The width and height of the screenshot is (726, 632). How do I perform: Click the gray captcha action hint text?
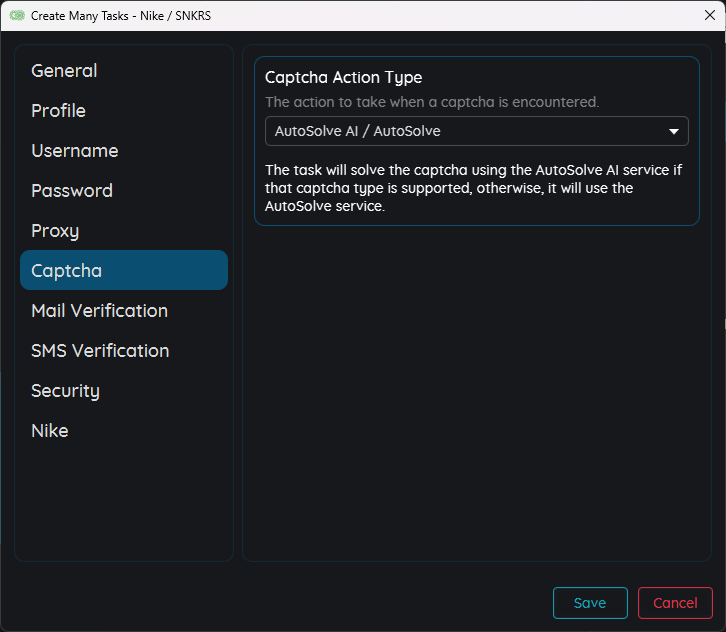[431, 102]
